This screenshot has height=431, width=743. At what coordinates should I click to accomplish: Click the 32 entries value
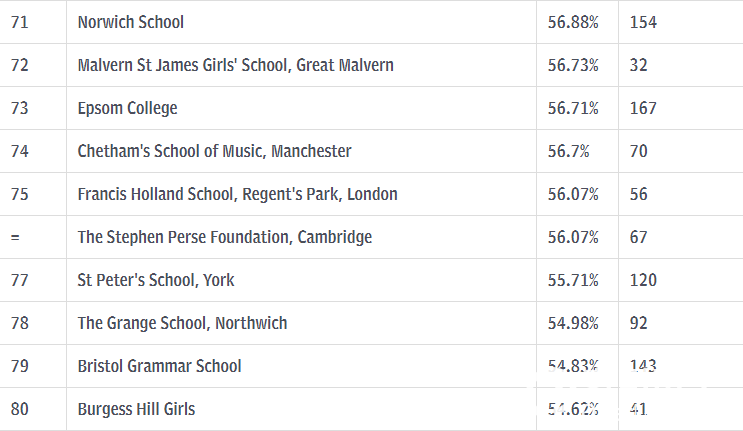638,65
